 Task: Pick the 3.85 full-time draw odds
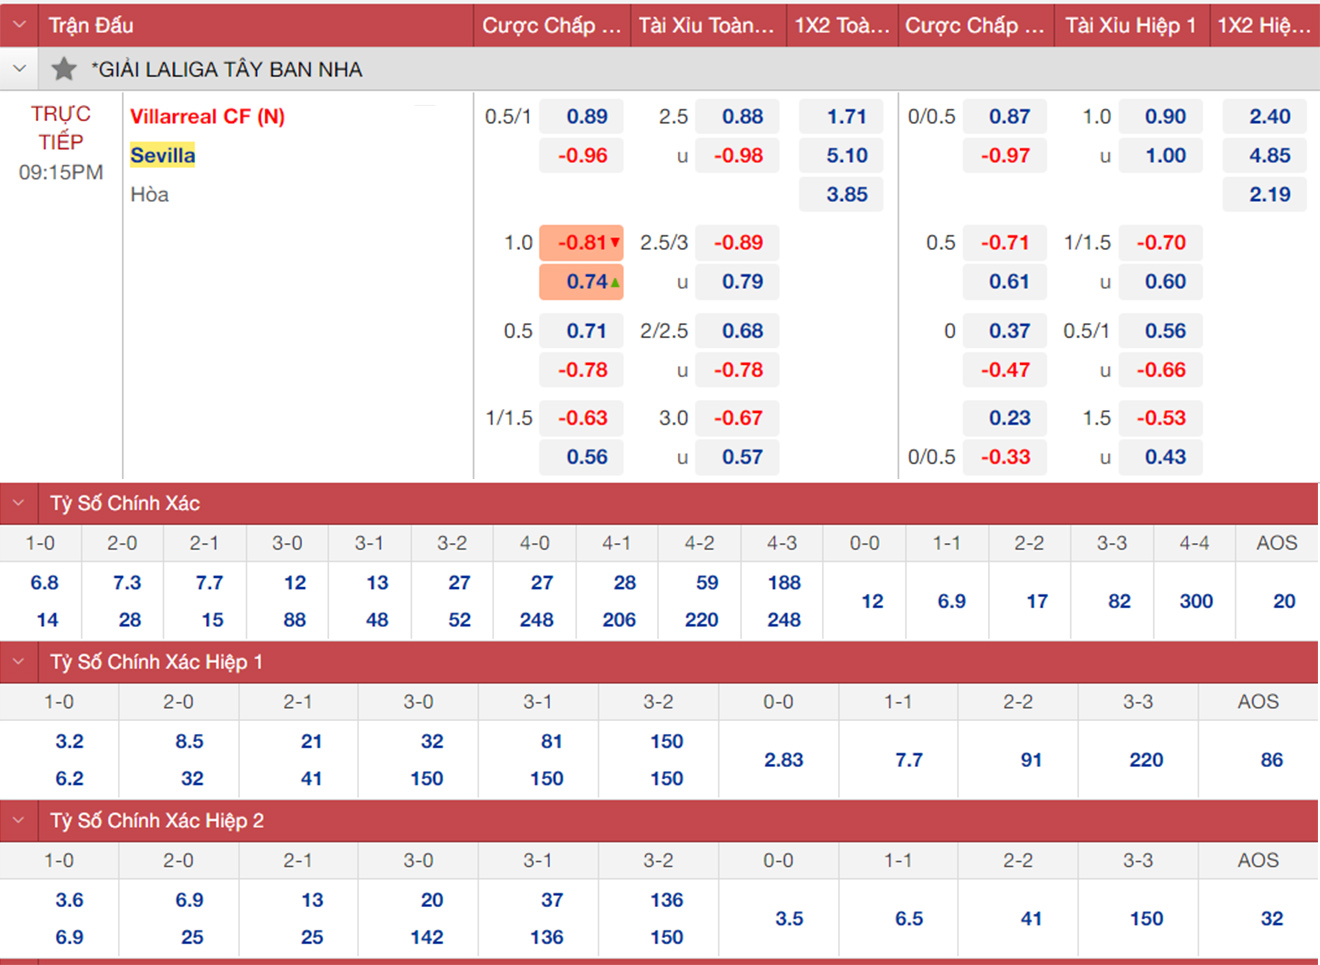845,194
